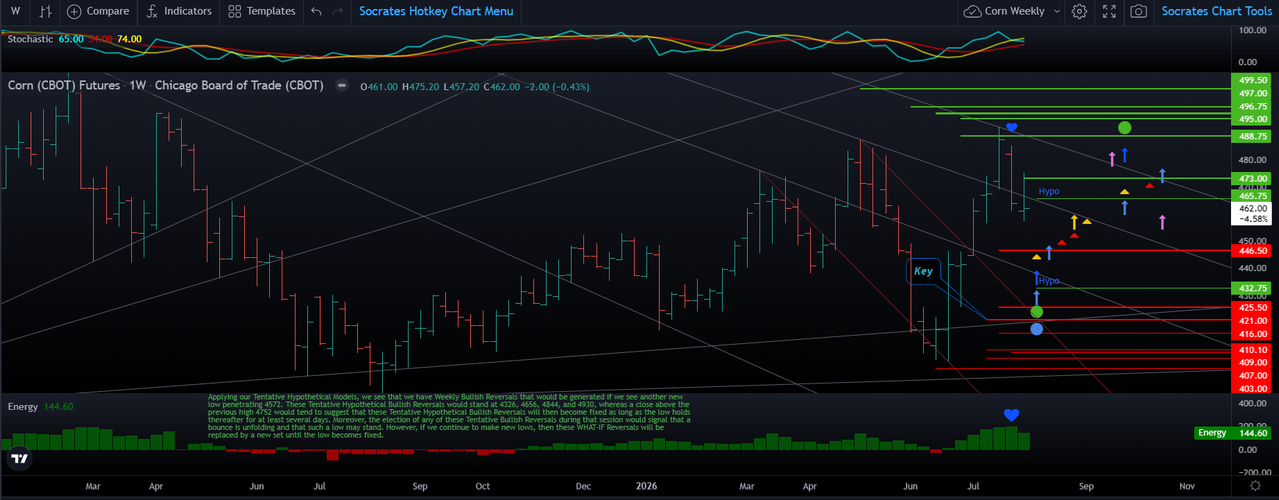
Task: Click the red 425.50 price label
Action: pos(1253,308)
